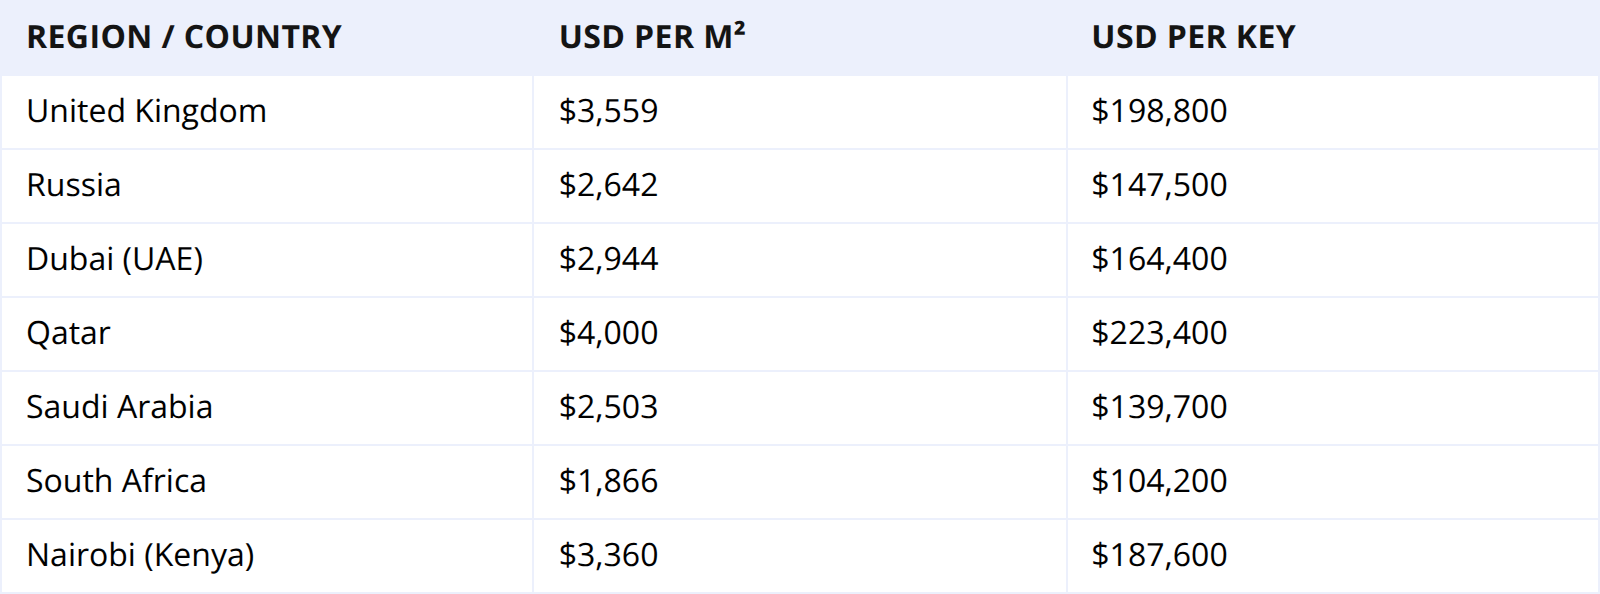Click the $223,400 per key cell
This screenshot has width=1600, height=594.
(1159, 333)
